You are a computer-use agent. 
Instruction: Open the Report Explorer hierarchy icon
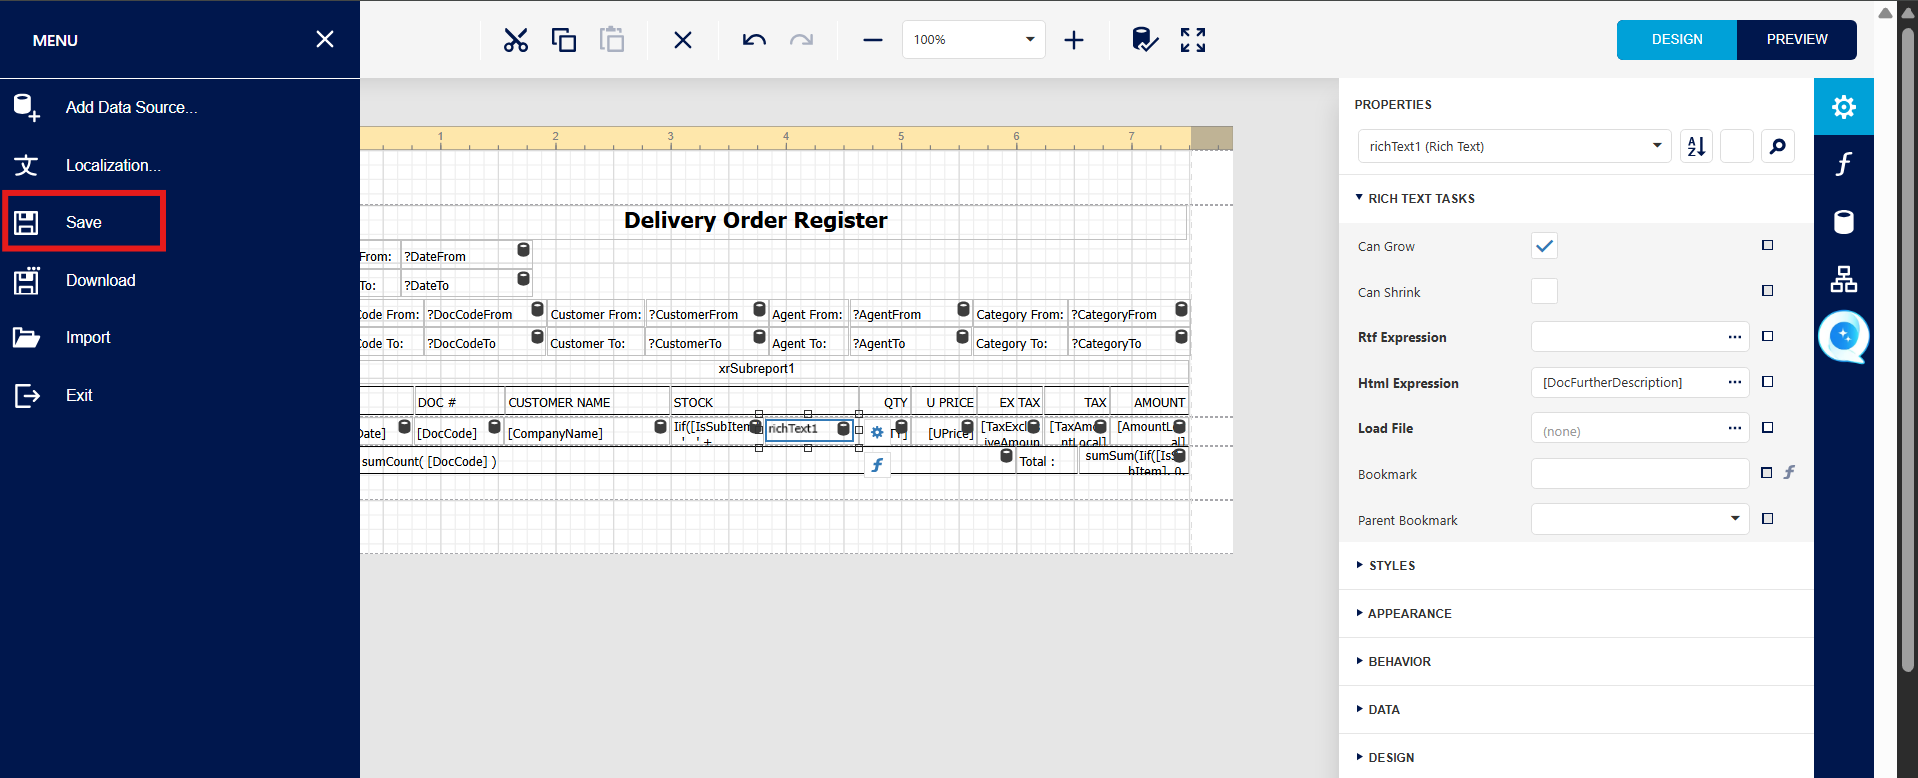point(1843,280)
